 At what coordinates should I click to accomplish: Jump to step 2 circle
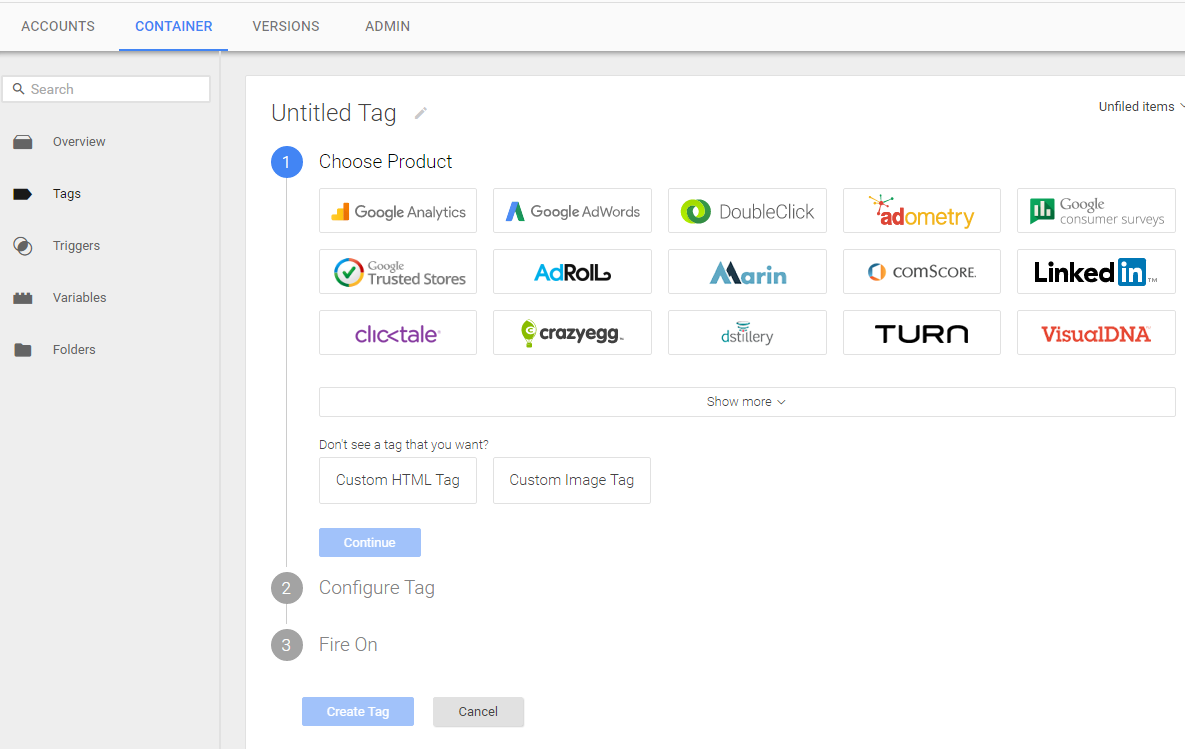(x=286, y=588)
